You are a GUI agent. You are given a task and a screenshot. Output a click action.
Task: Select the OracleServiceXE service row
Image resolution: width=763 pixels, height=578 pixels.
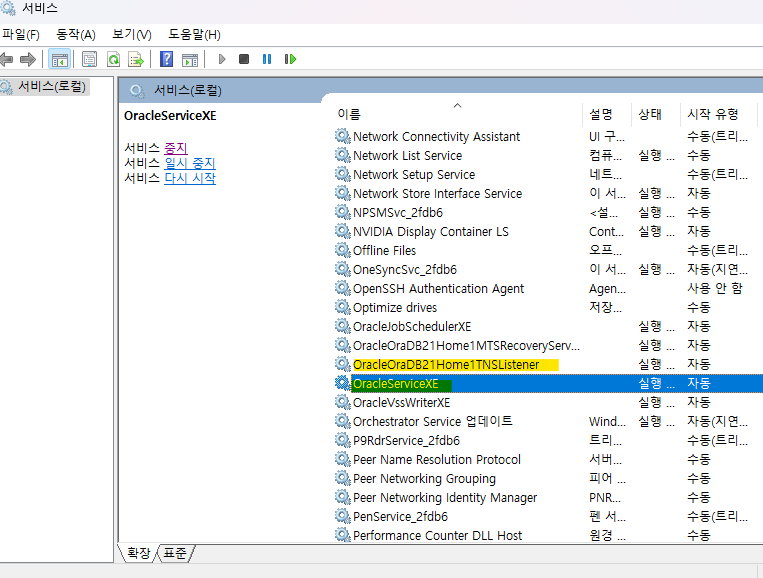coord(548,383)
